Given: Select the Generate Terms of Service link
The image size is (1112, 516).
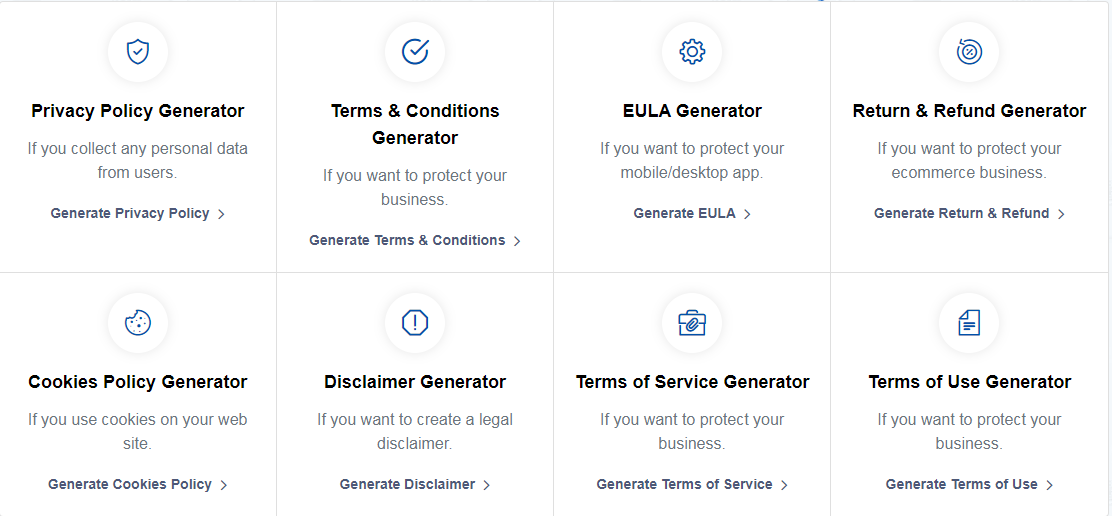Looking at the screenshot, I should coord(691,485).
